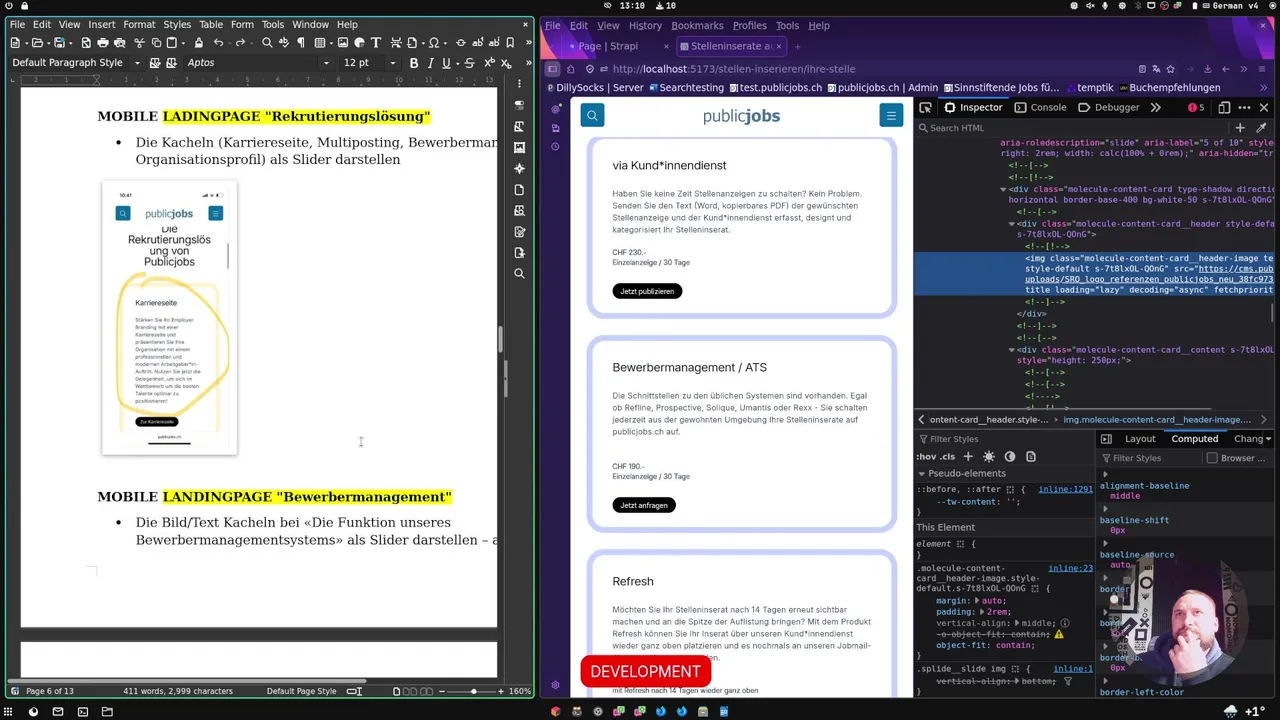Switch to the Debugger tab in DevTools

(1109, 107)
